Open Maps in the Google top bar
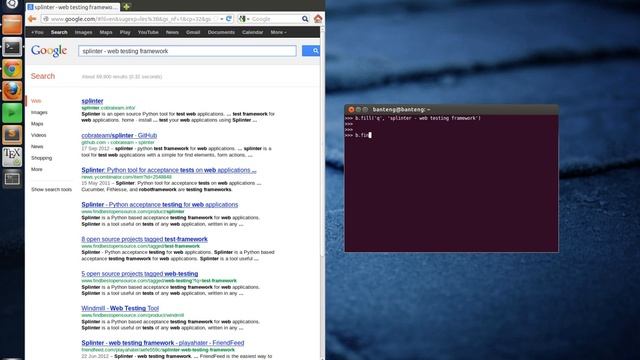This screenshot has width=640, height=360. click(x=106, y=32)
